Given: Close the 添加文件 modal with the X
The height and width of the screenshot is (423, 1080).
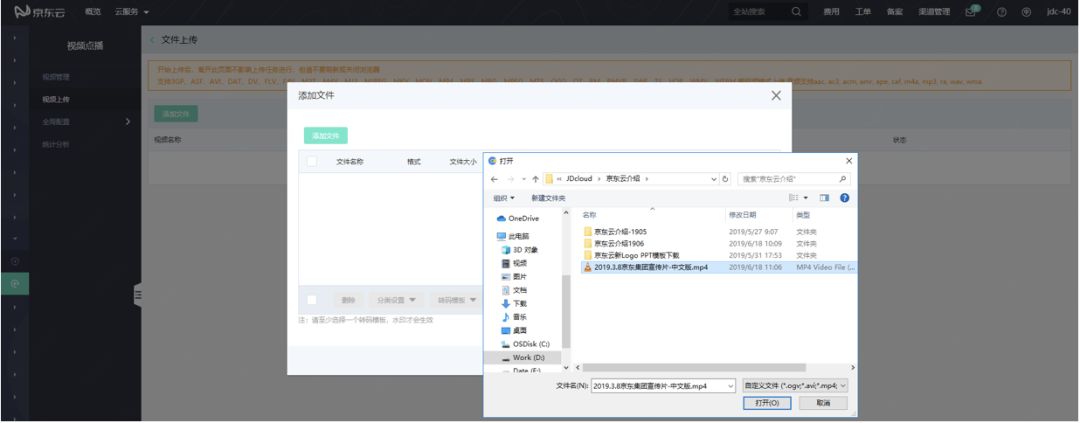Looking at the screenshot, I should (776, 96).
